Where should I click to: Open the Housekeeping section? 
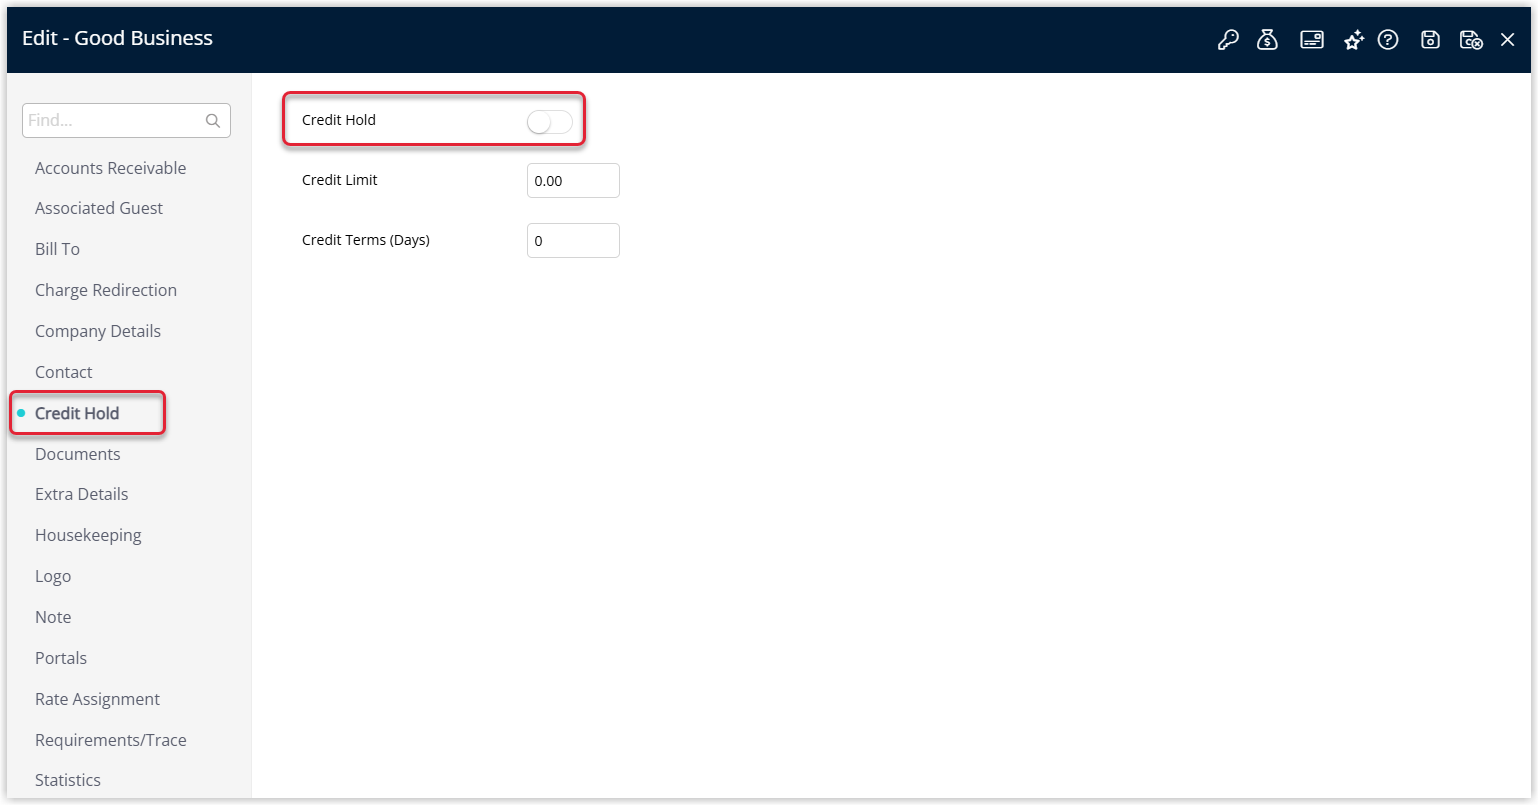coord(88,535)
